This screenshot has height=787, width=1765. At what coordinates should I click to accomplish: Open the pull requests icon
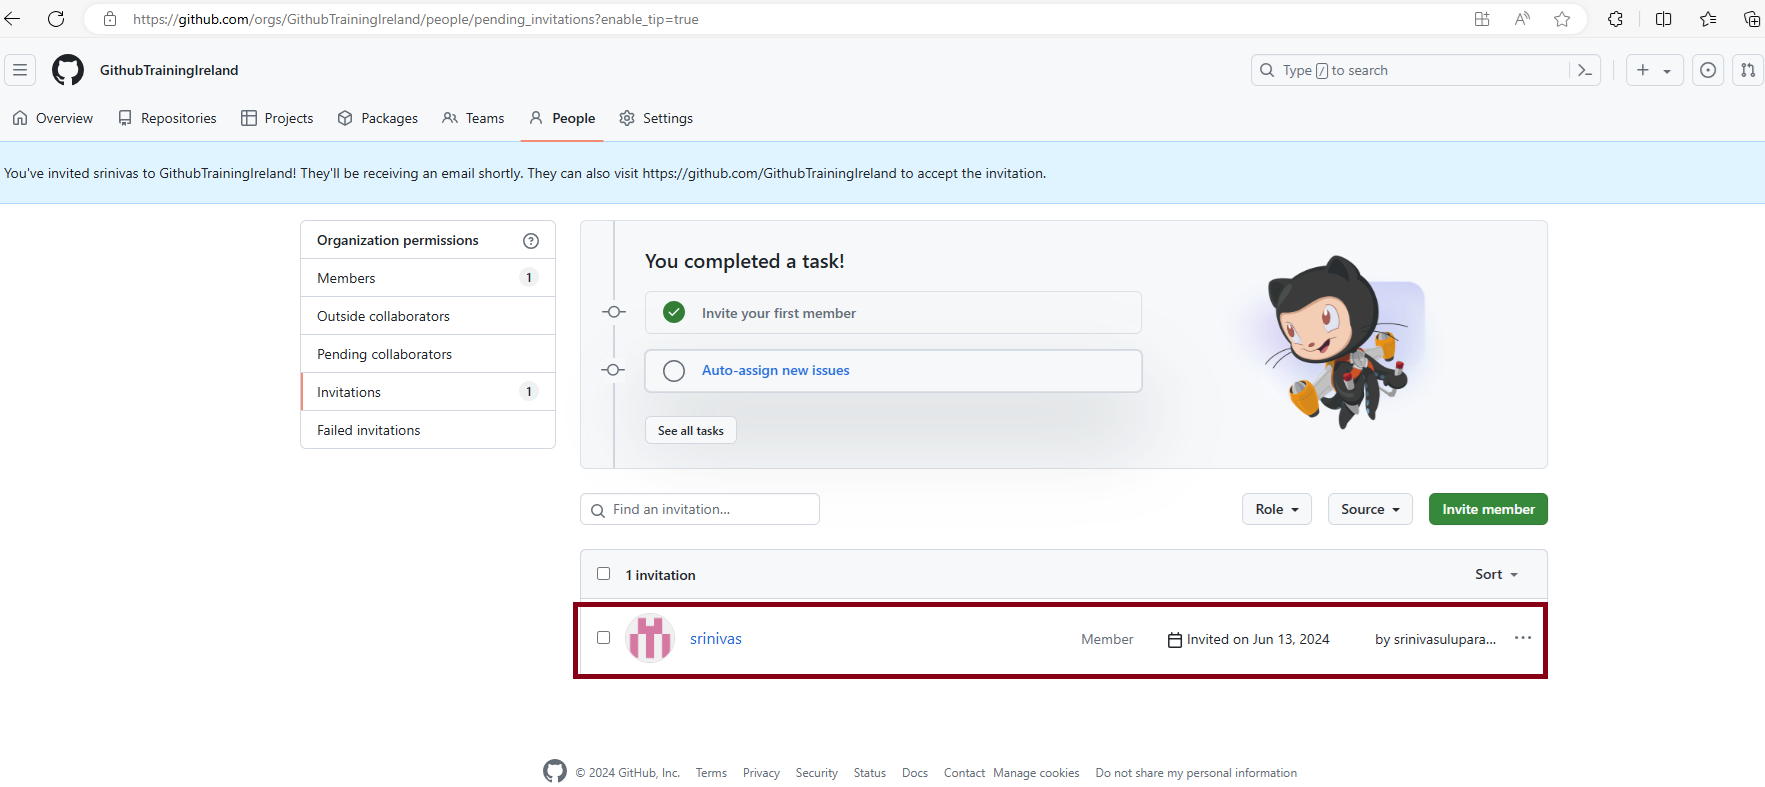(x=1748, y=70)
